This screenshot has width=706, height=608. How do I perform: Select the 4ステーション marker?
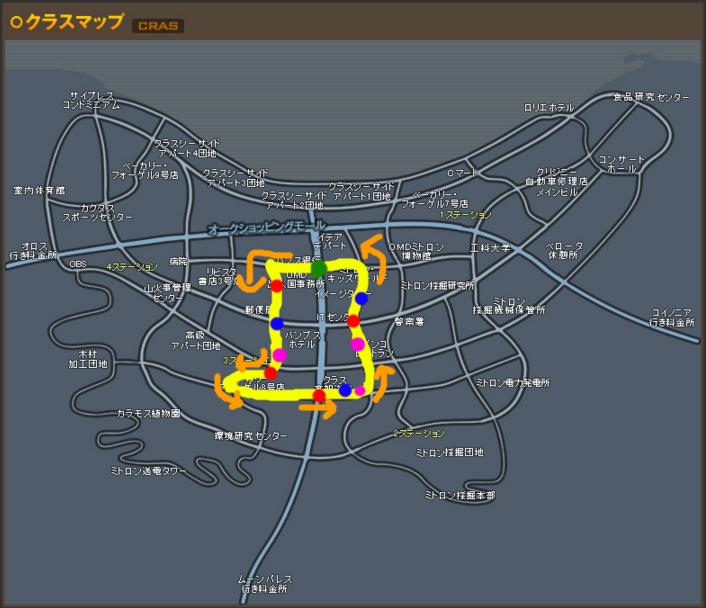pos(132,267)
